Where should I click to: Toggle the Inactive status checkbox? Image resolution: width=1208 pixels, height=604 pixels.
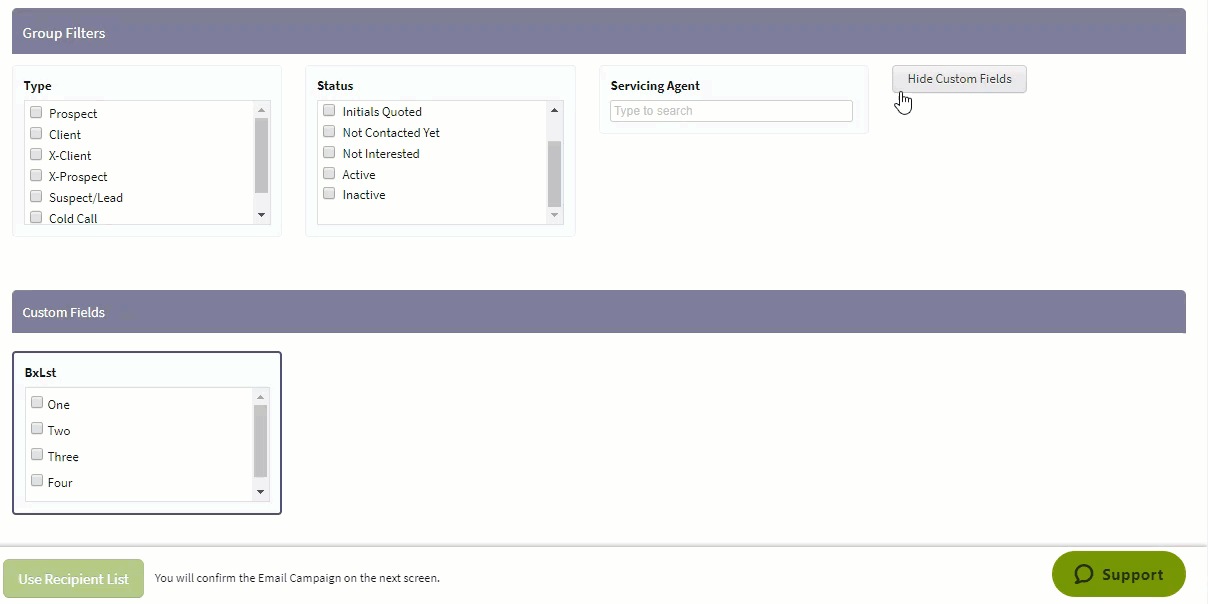[329, 194]
